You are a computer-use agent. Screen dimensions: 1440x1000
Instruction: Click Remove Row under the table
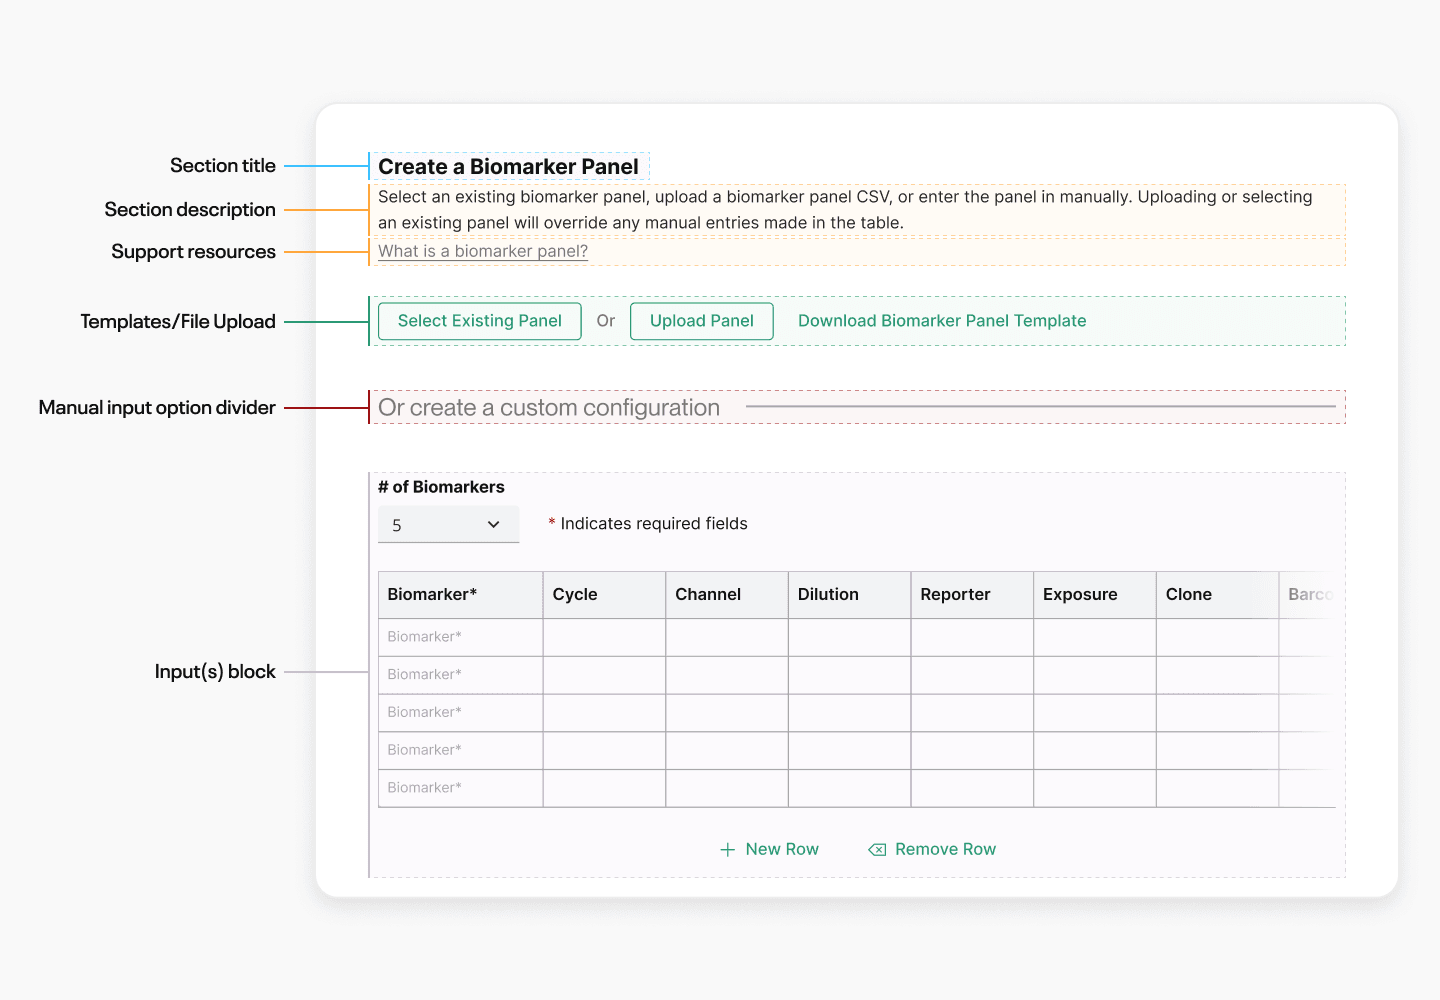coord(932,849)
